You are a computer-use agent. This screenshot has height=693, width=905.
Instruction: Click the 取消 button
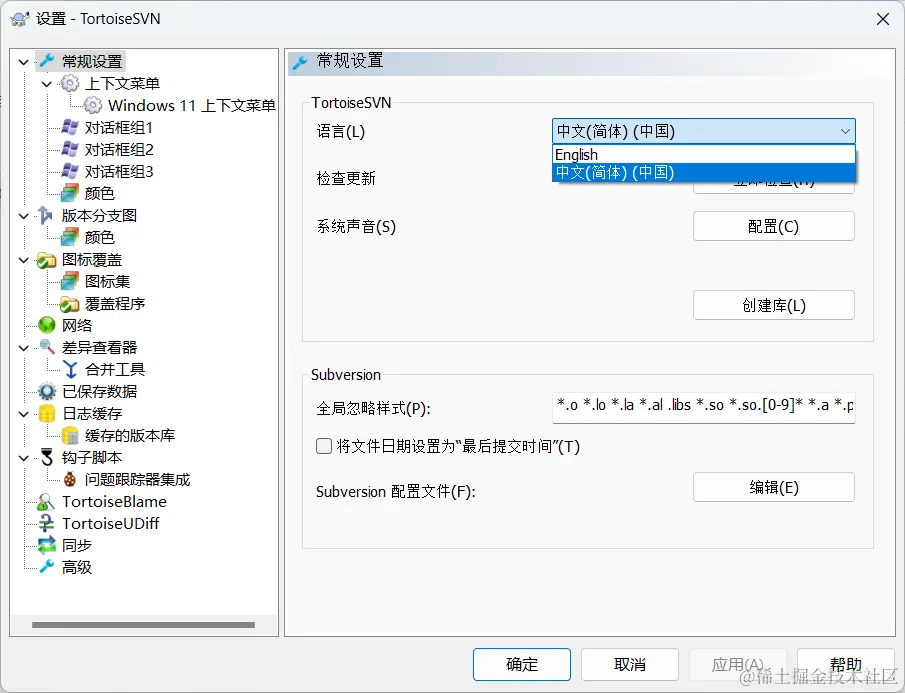point(630,664)
